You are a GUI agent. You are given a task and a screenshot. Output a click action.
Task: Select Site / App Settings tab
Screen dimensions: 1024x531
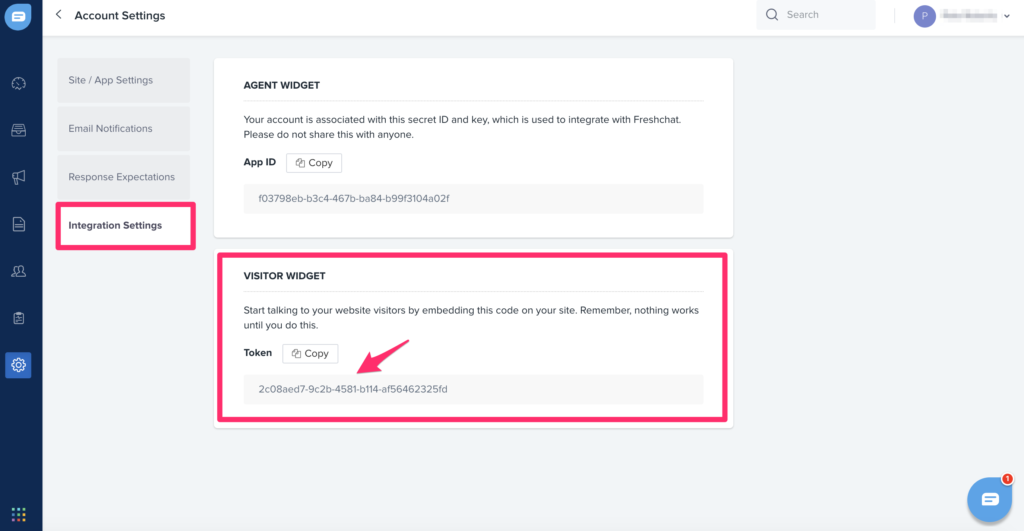point(123,80)
